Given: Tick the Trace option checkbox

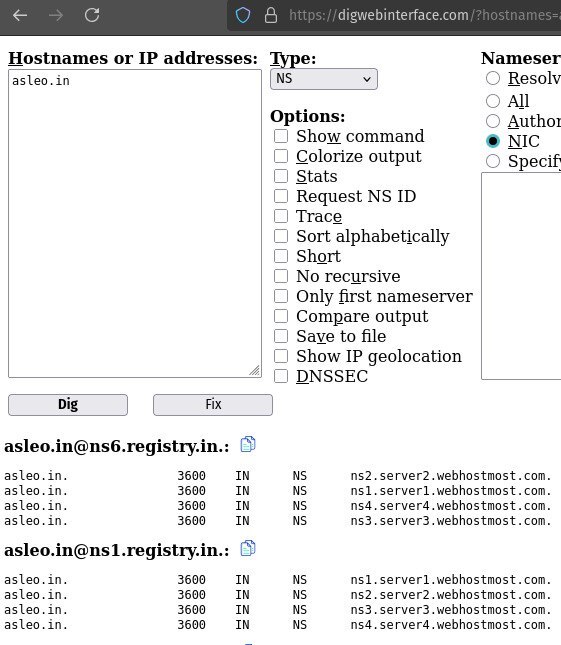Looking at the screenshot, I should pyautogui.click(x=281, y=216).
